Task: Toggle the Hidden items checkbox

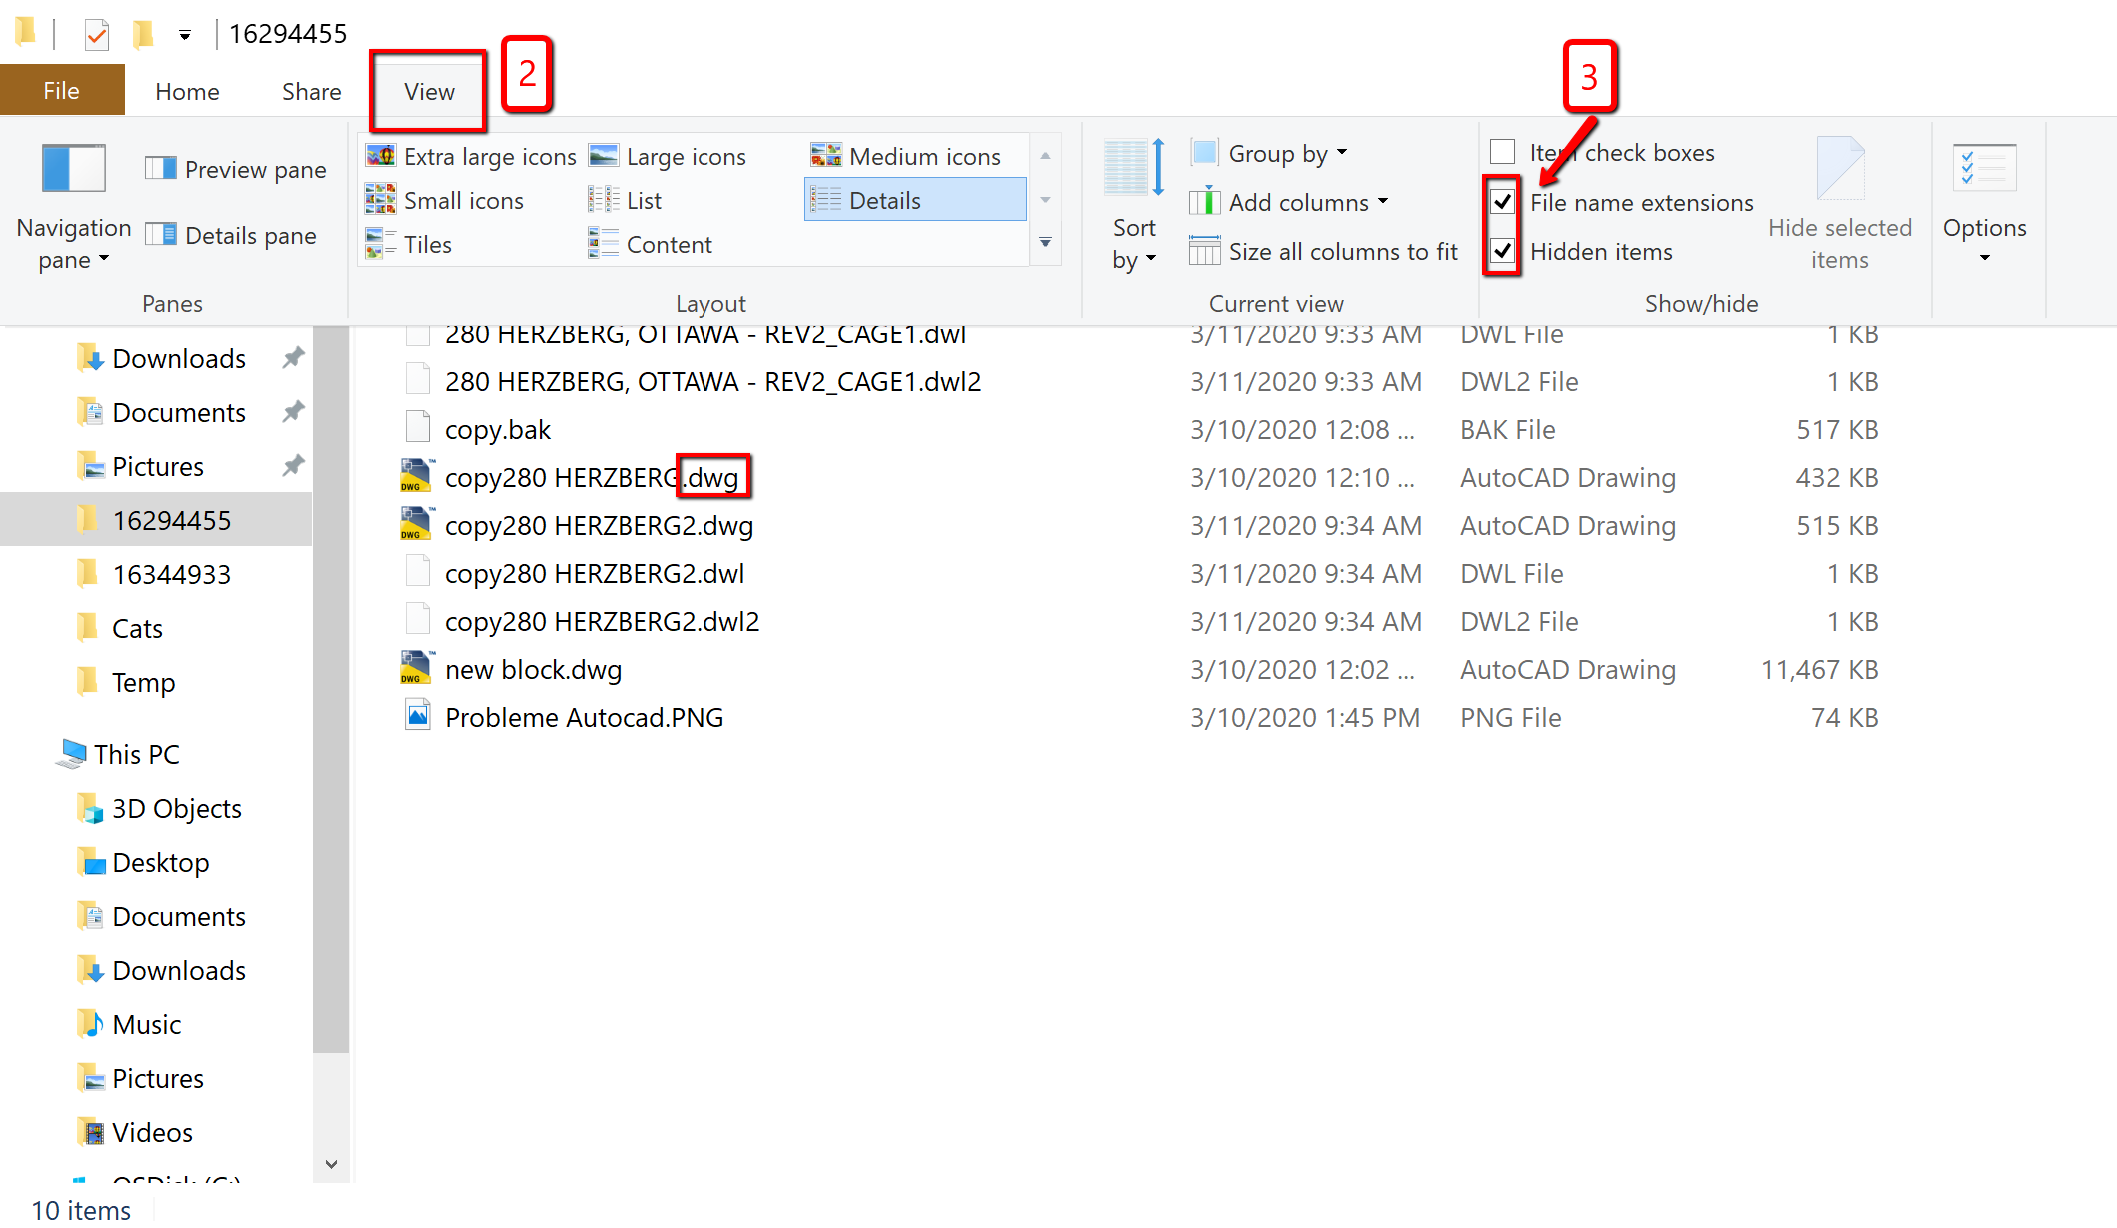Action: tap(1503, 250)
